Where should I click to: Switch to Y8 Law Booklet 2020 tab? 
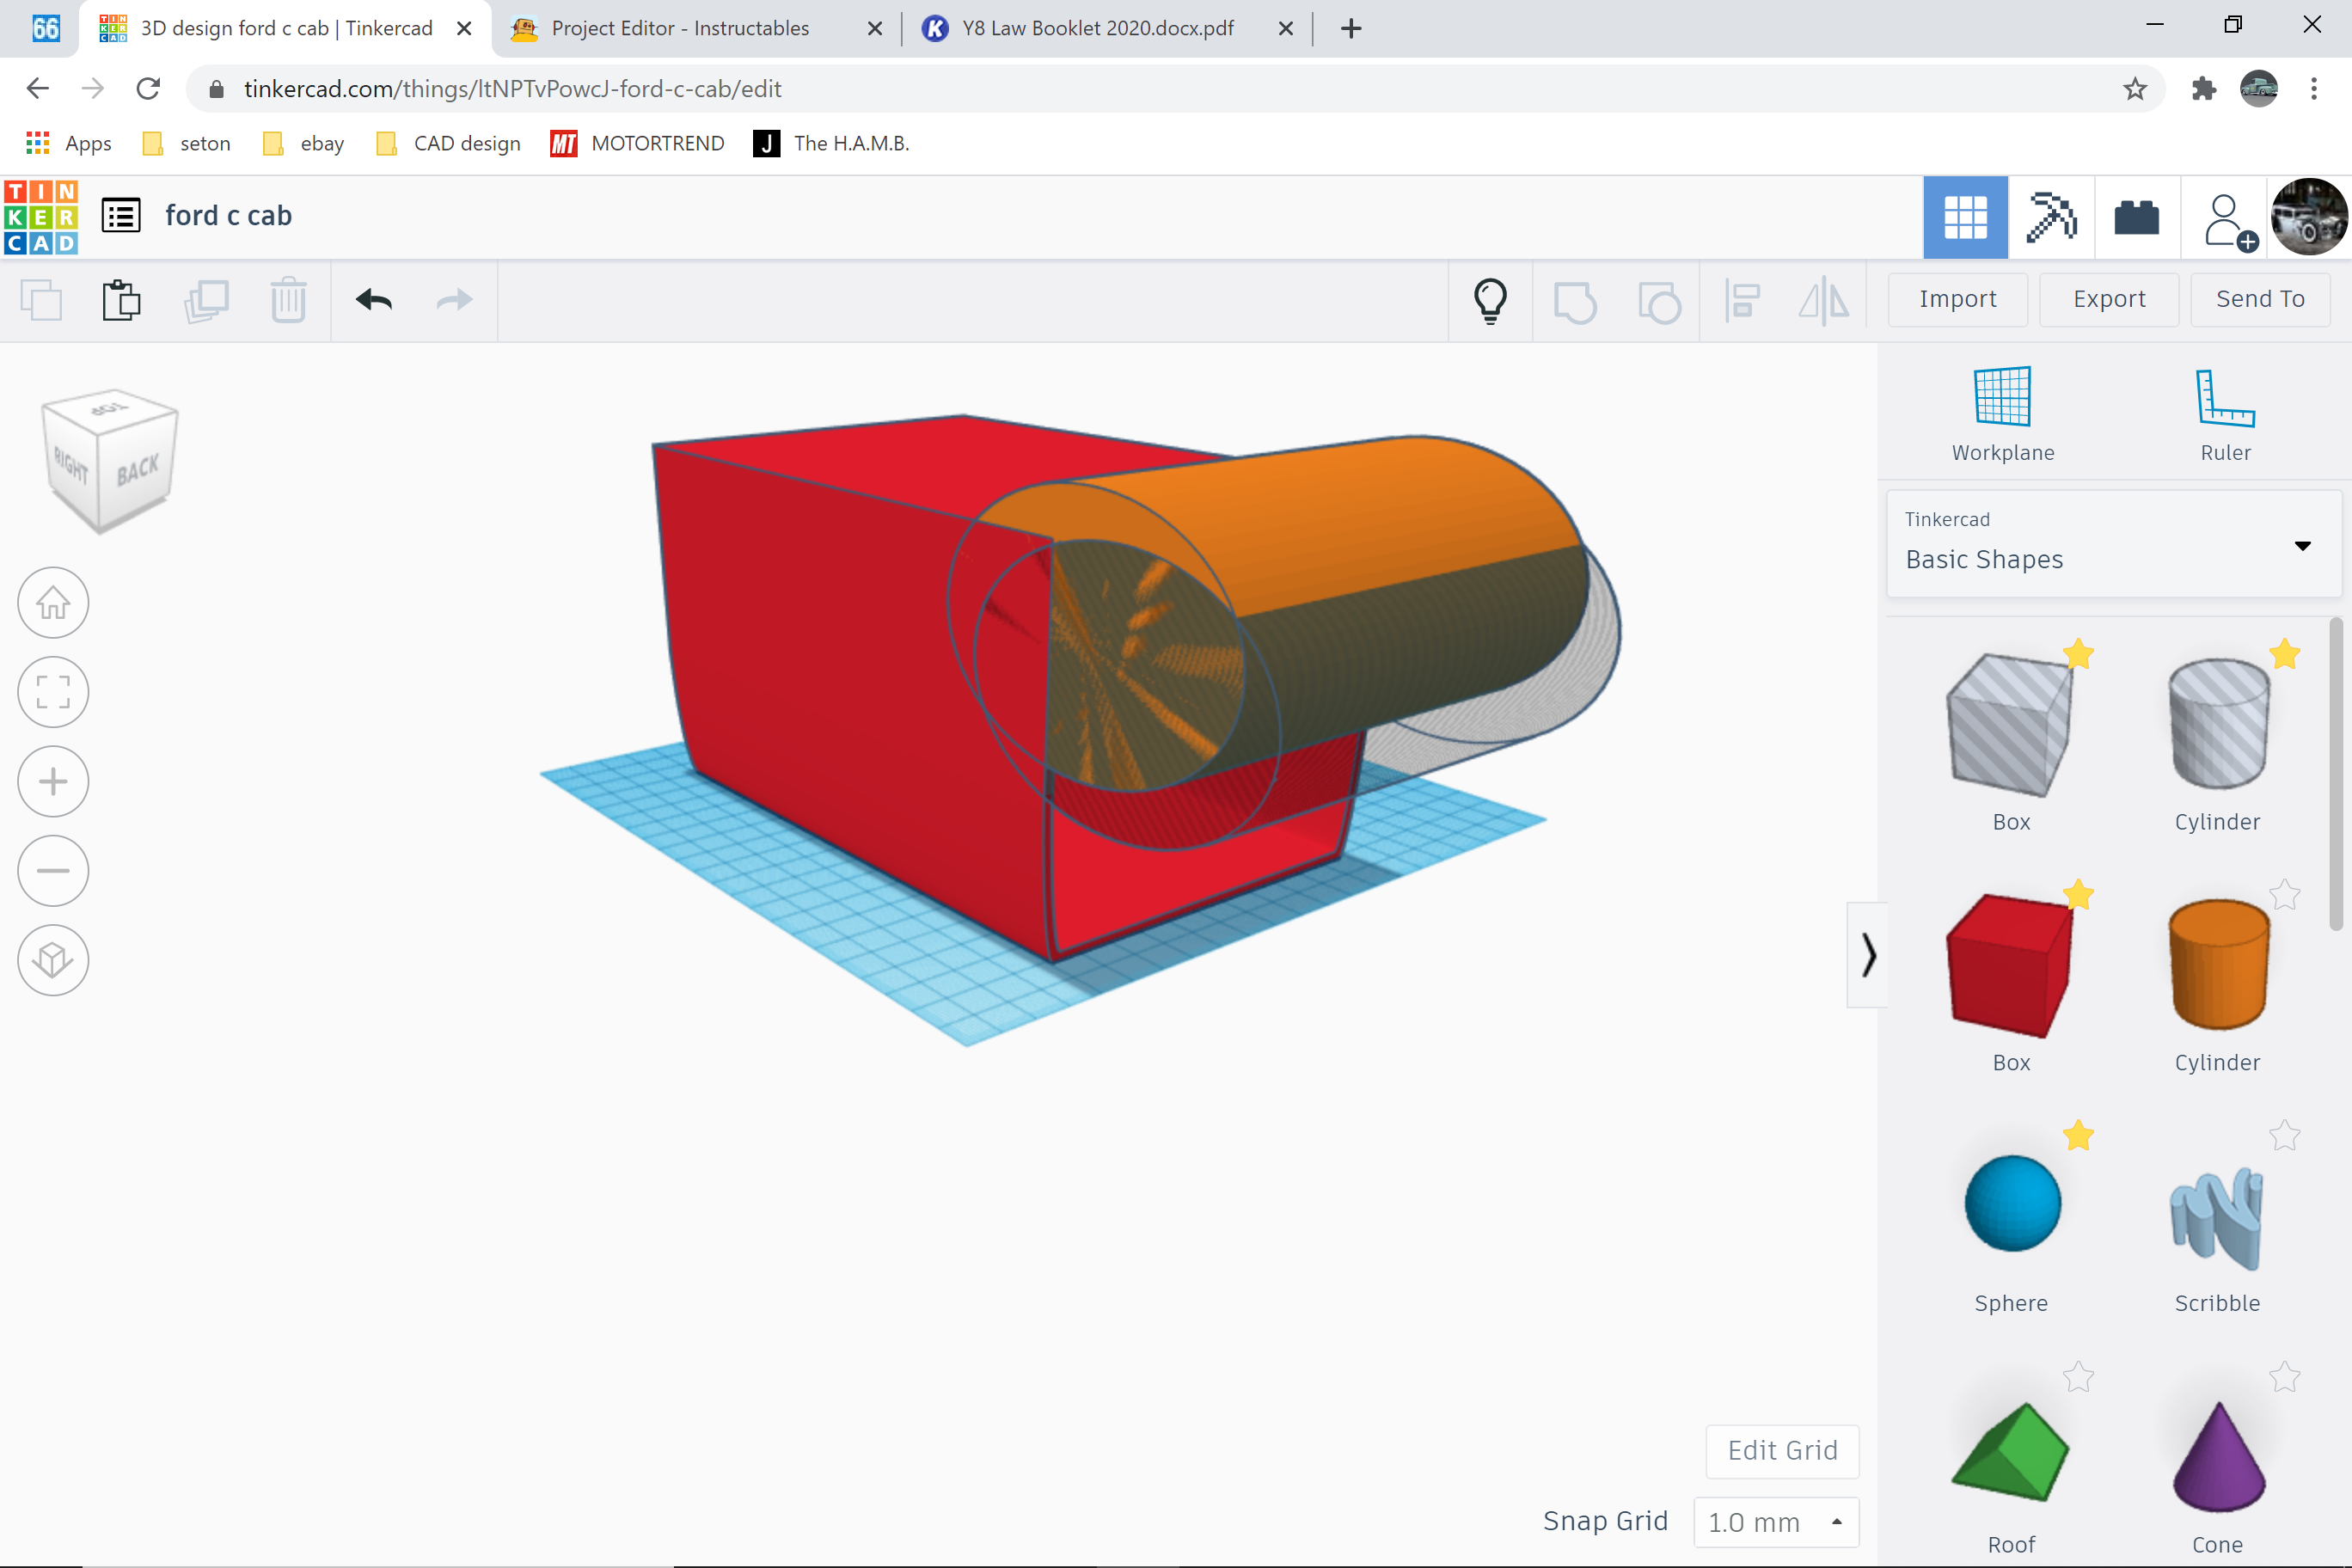pyautogui.click(x=1106, y=28)
